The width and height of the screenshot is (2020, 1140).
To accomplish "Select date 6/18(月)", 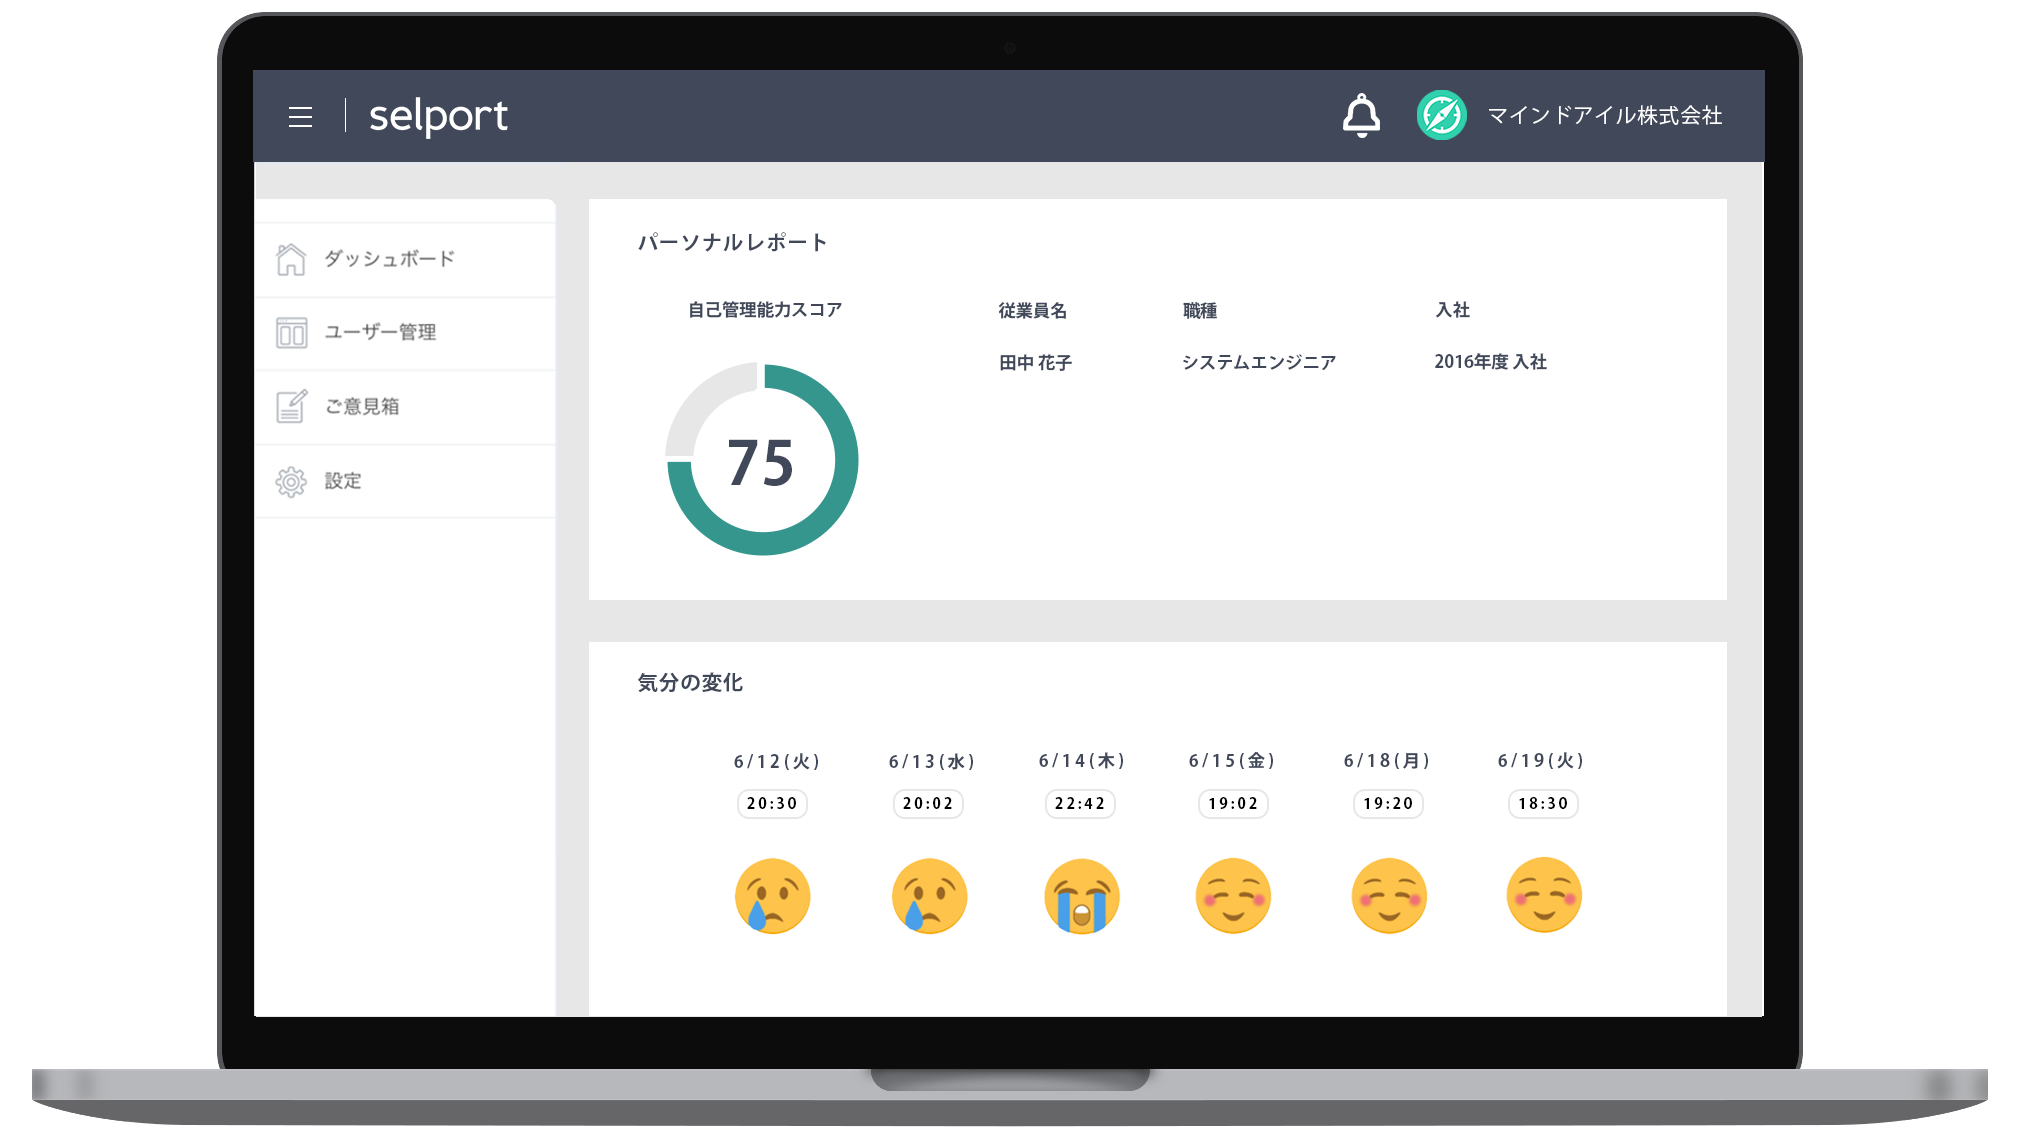I will [x=1387, y=760].
